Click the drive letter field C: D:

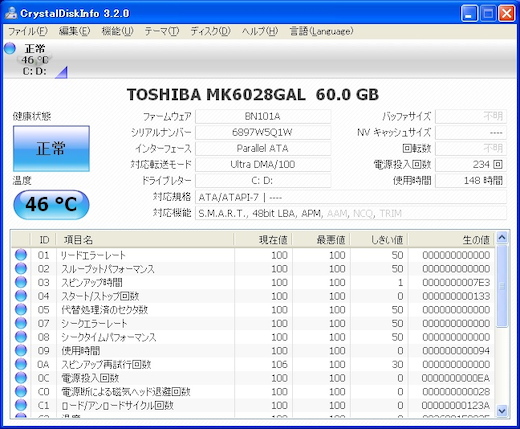pos(263,181)
